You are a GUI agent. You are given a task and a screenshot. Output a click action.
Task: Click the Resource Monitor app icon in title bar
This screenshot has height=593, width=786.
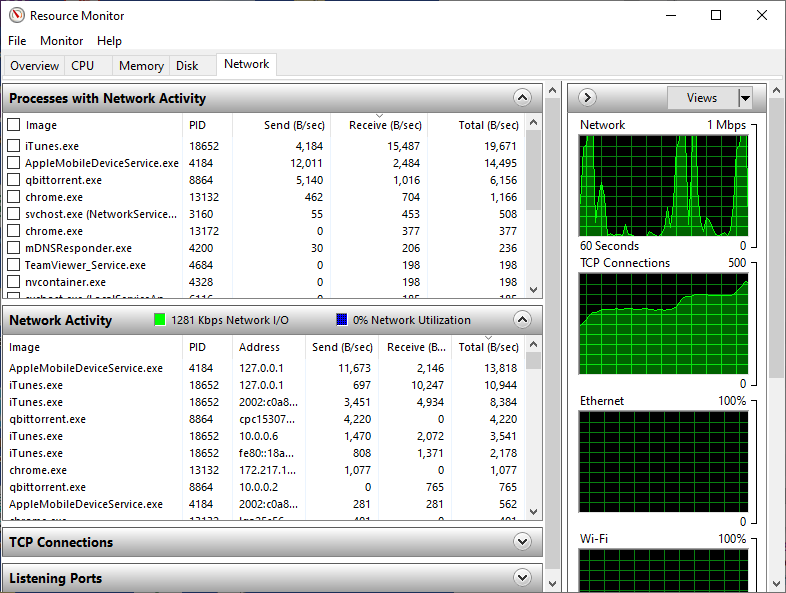17,16
